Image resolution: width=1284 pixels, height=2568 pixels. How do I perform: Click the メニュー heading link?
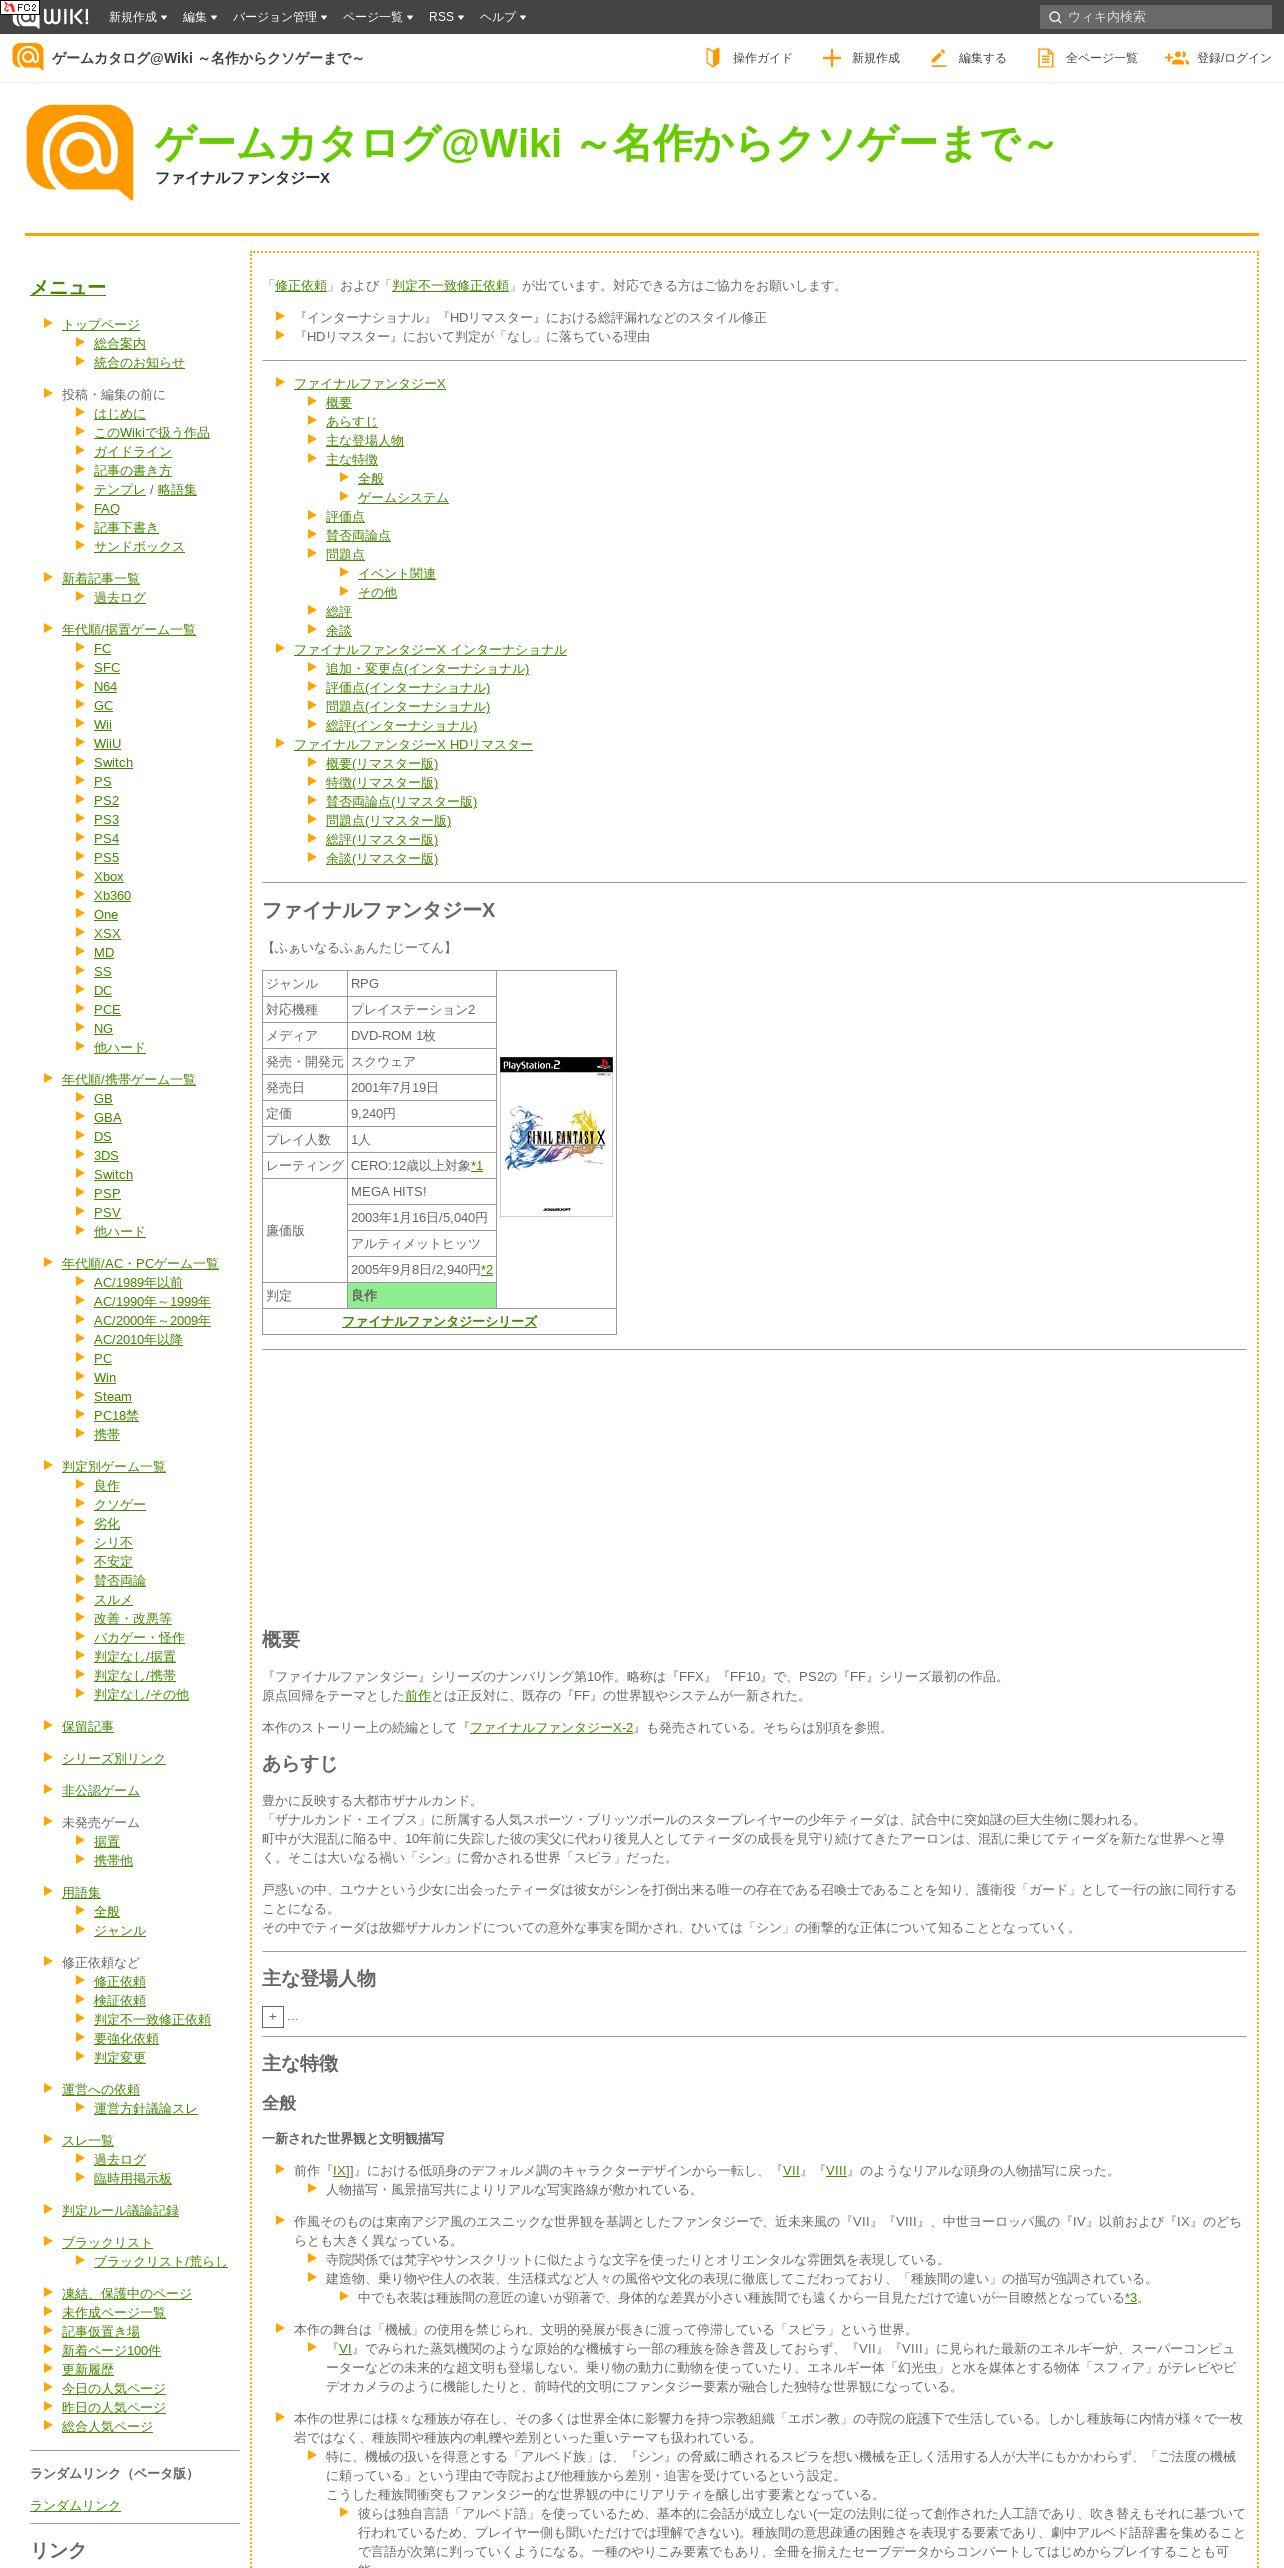tap(68, 288)
